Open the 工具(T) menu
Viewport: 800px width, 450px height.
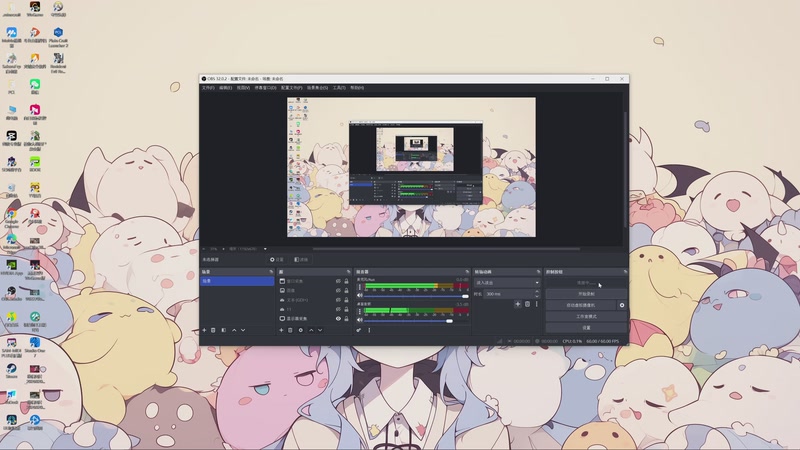pos(339,88)
